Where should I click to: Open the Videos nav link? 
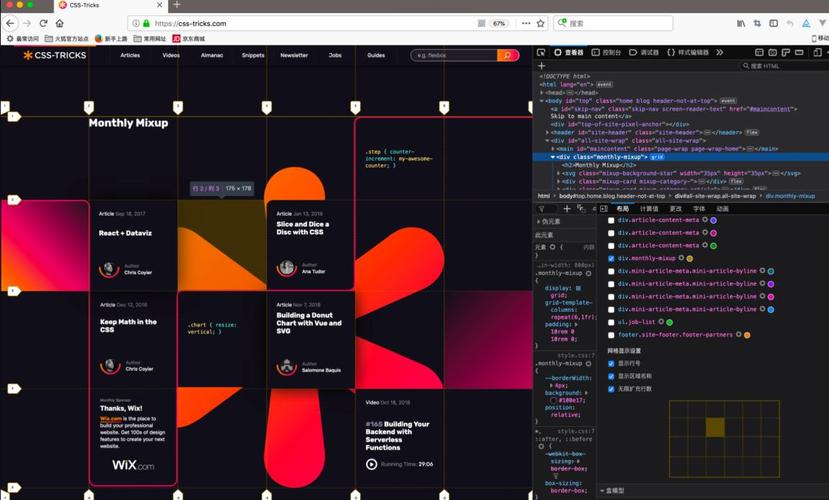coord(171,55)
